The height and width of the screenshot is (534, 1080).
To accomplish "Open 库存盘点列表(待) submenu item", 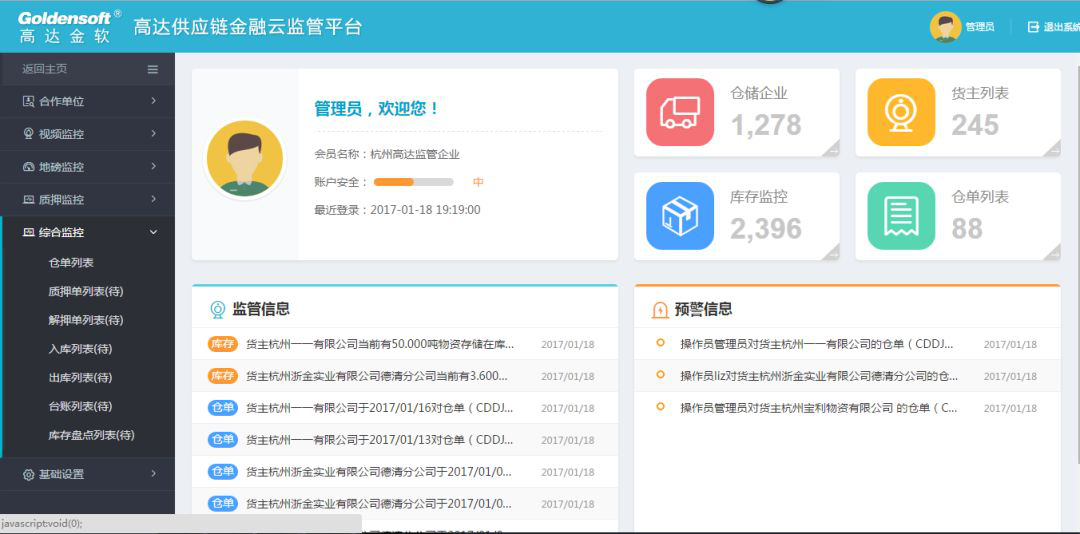I will [91, 436].
